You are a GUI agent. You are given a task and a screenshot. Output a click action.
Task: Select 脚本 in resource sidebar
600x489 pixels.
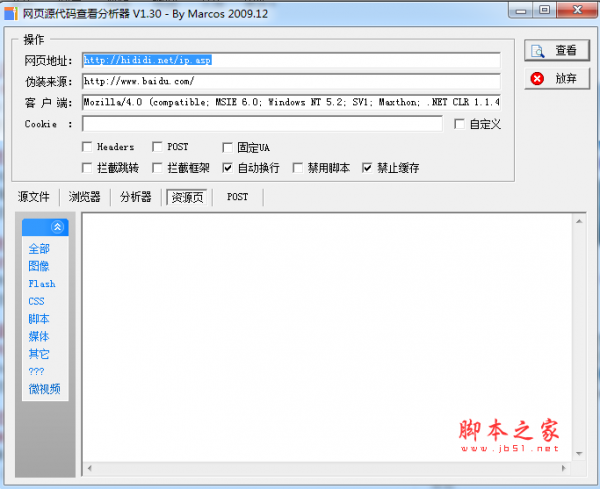(39, 319)
